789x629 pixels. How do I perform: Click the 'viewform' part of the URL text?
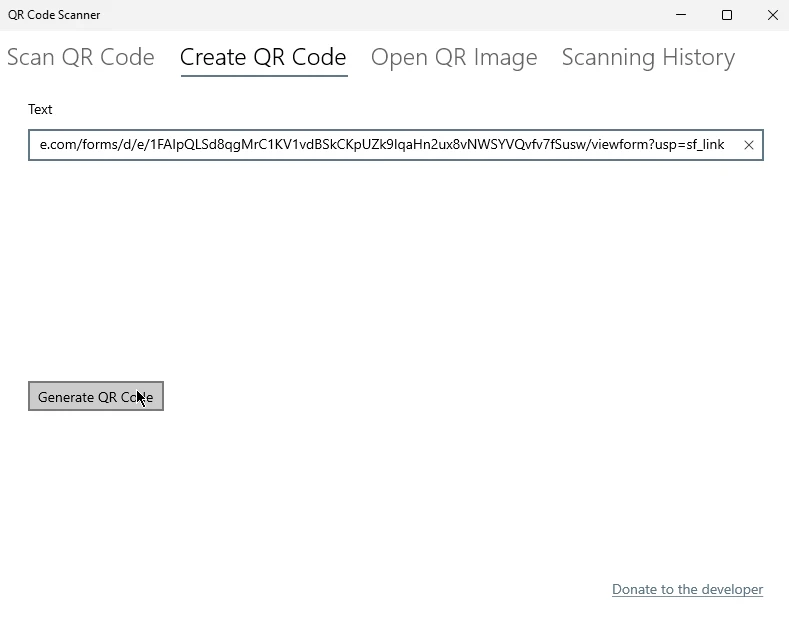coord(620,145)
